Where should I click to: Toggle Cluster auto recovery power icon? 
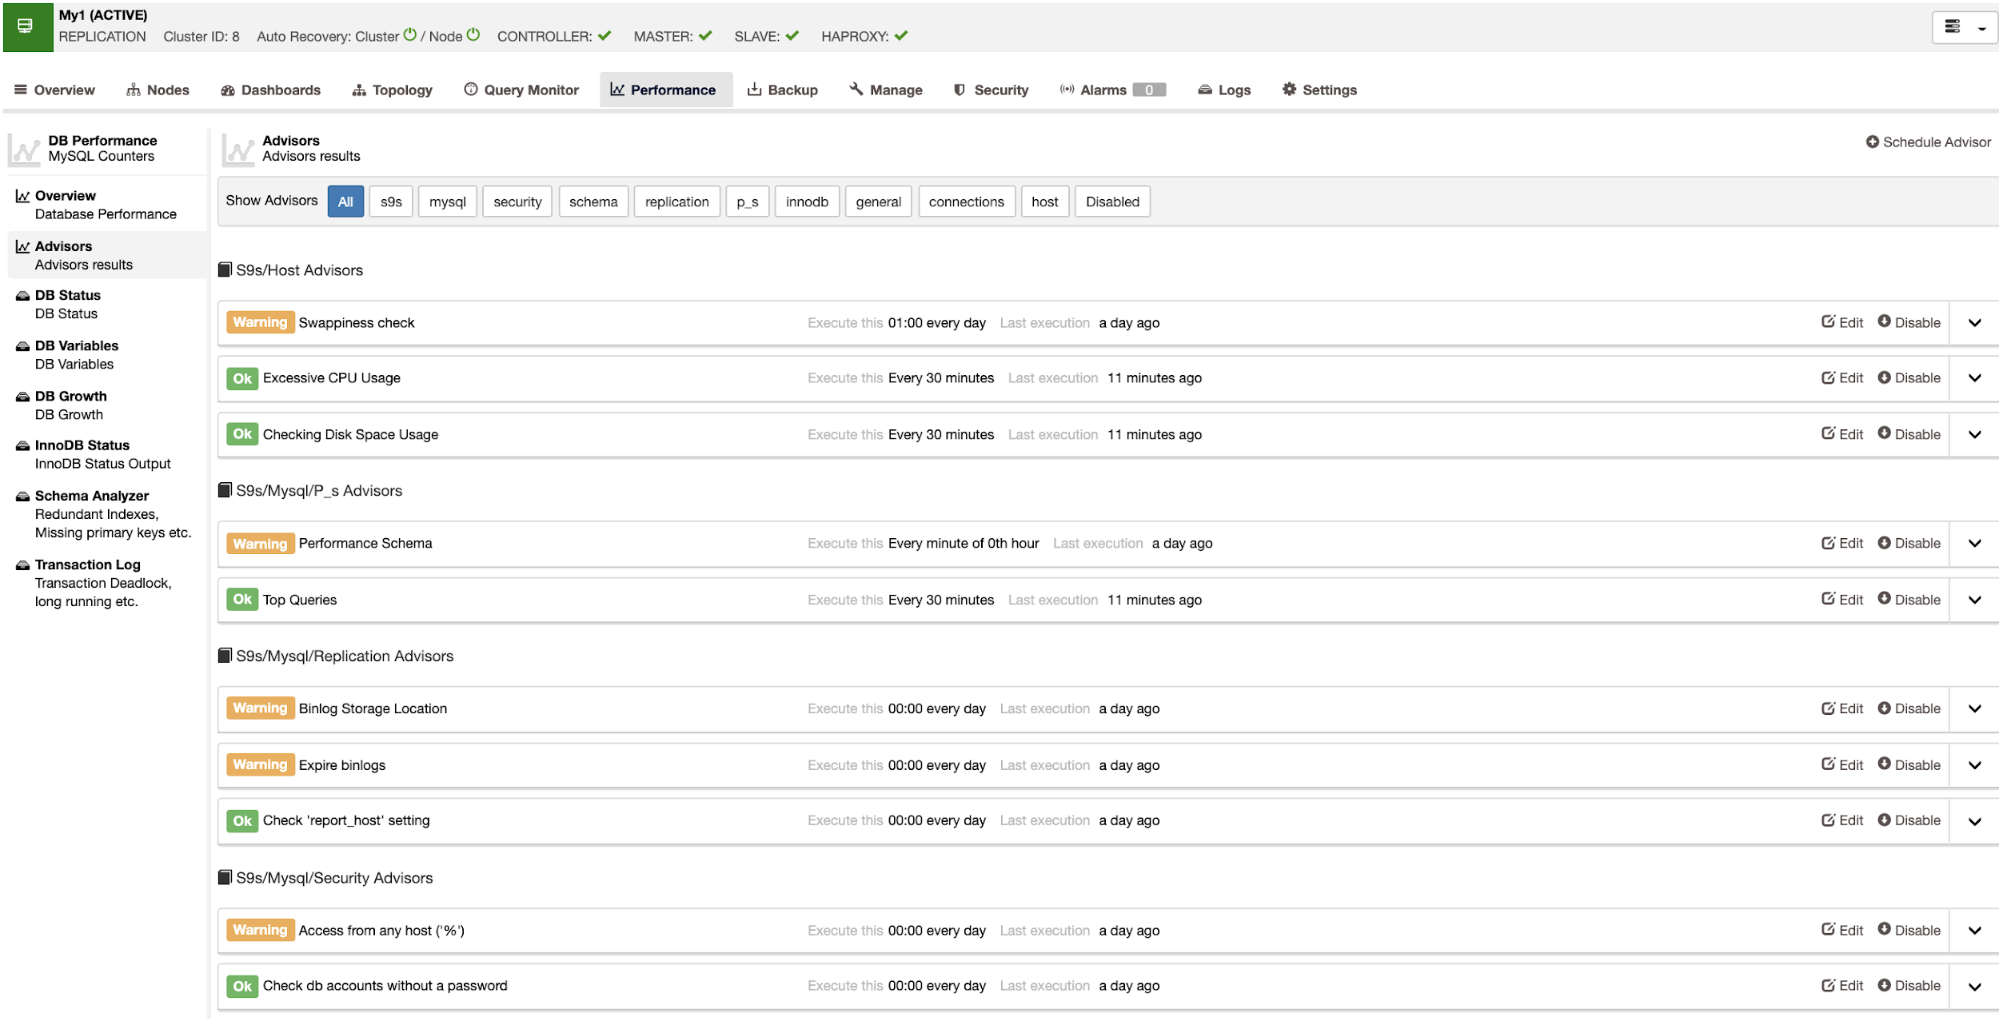pyautogui.click(x=410, y=35)
